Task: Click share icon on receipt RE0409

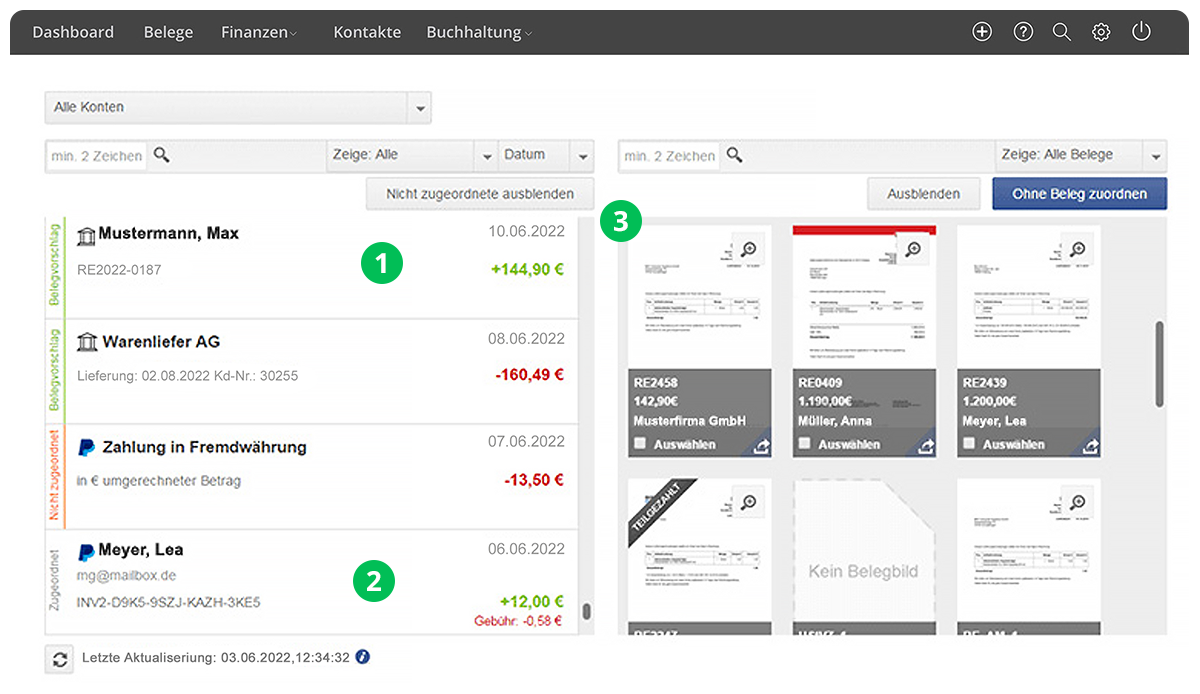Action: [x=925, y=445]
